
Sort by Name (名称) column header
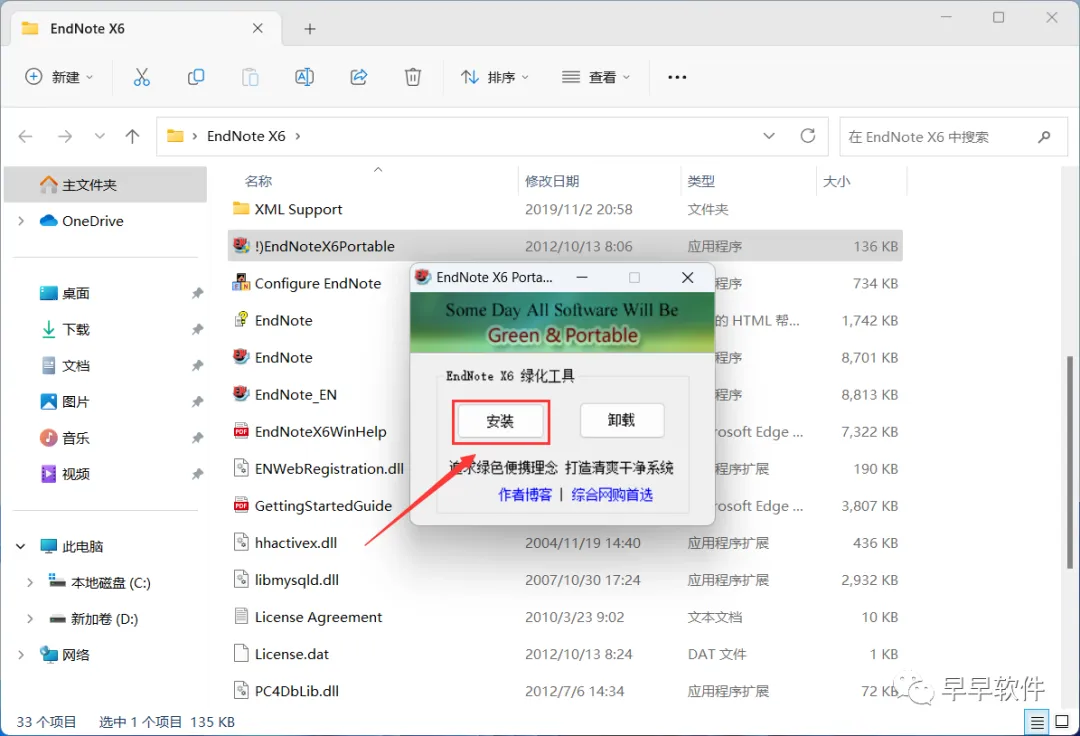[258, 181]
